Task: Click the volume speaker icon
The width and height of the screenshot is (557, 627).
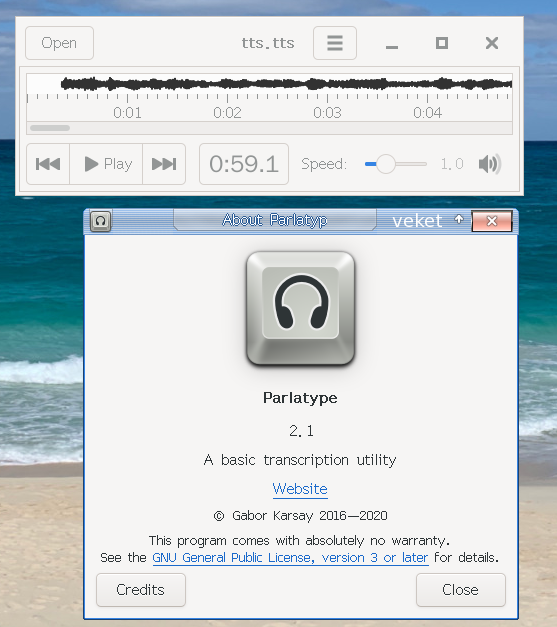Action: click(490, 164)
